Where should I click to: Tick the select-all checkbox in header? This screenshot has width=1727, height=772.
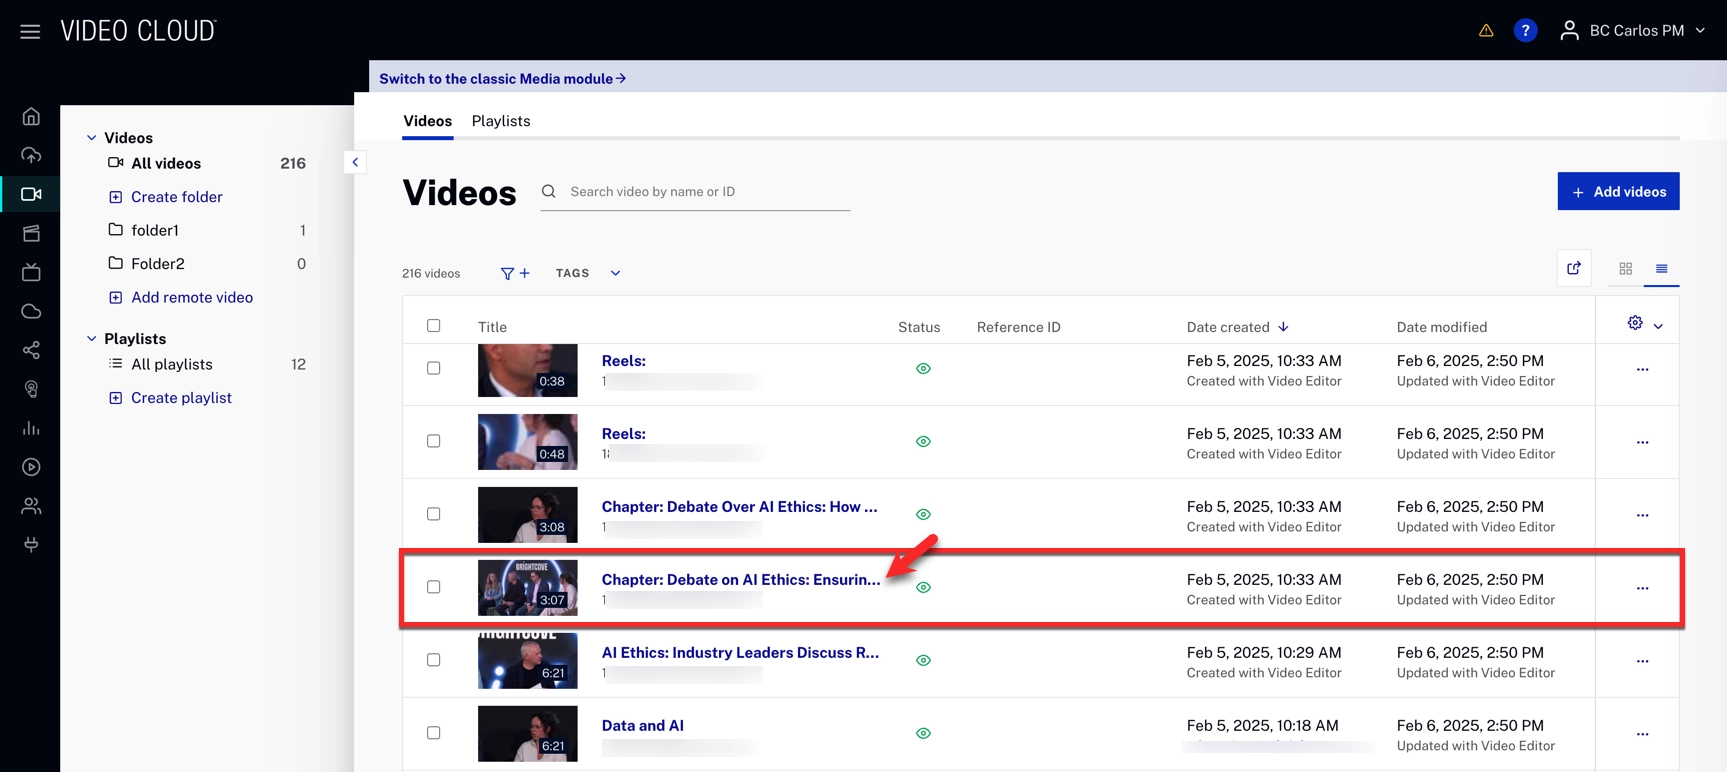tap(433, 326)
